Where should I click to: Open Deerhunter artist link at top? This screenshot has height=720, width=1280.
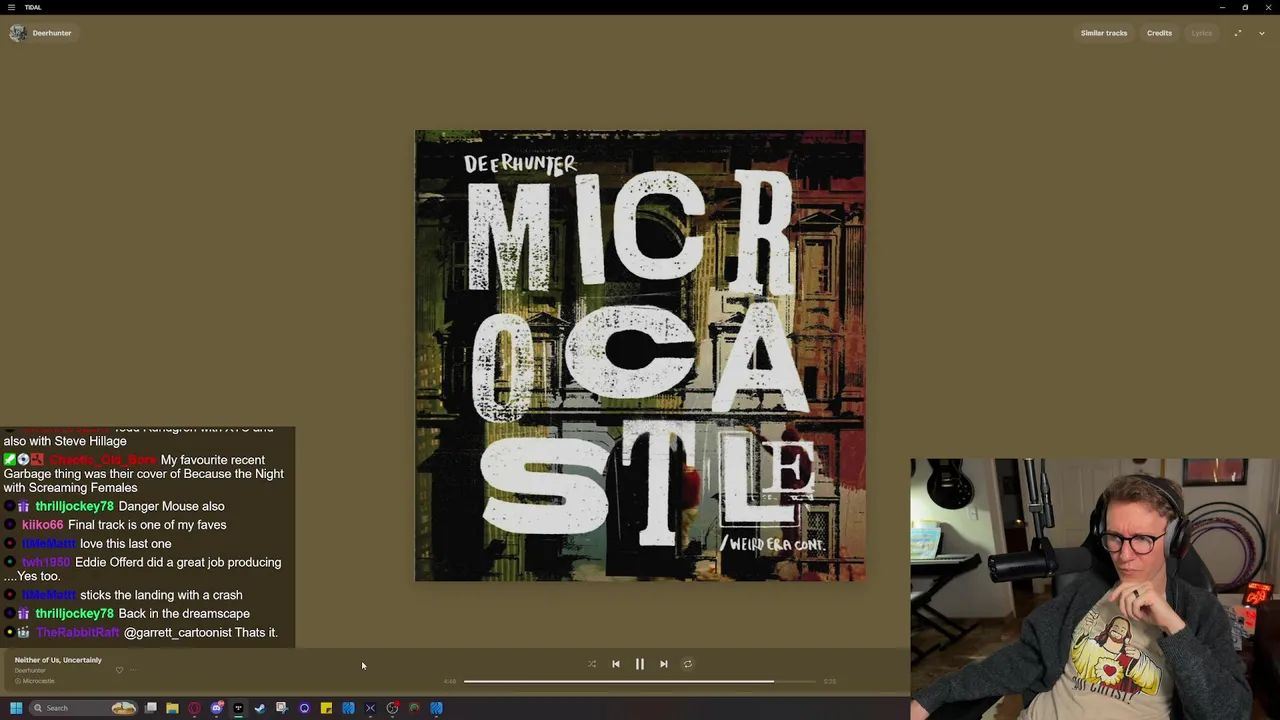(52, 33)
